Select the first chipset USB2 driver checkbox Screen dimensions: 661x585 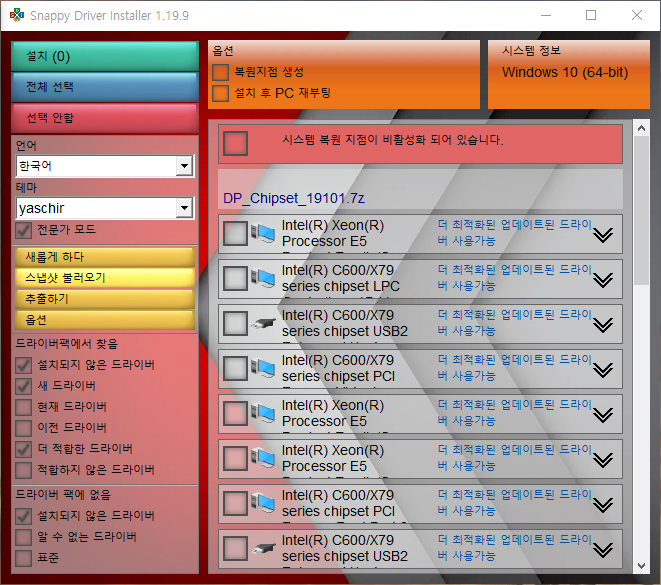(x=235, y=324)
